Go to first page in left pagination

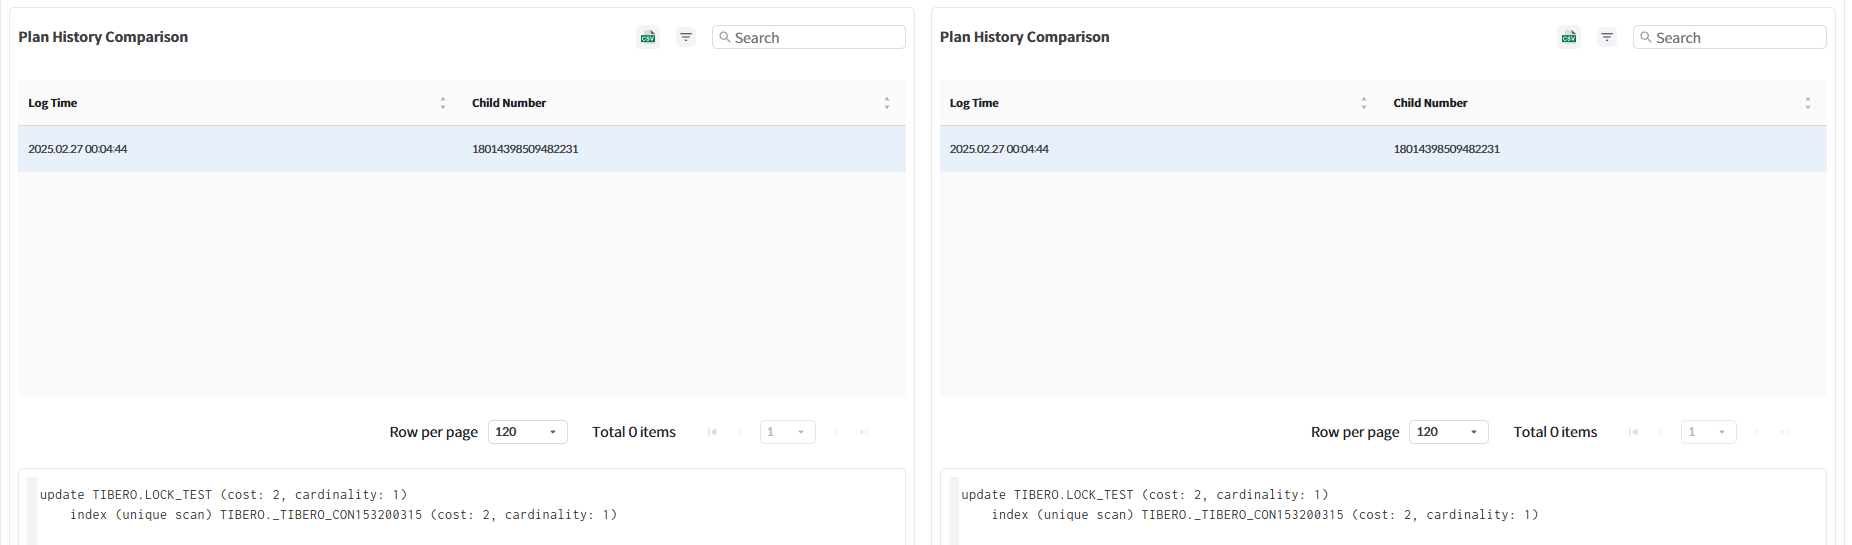click(712, 432)
